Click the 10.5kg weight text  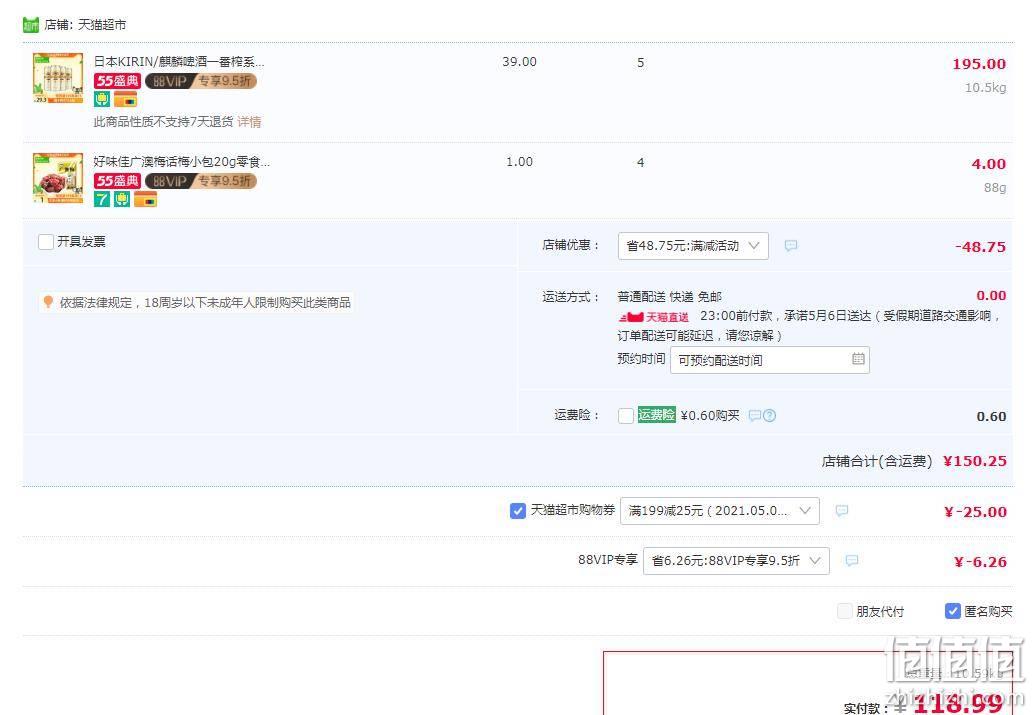pyautogui.click(x=986, y=88)
